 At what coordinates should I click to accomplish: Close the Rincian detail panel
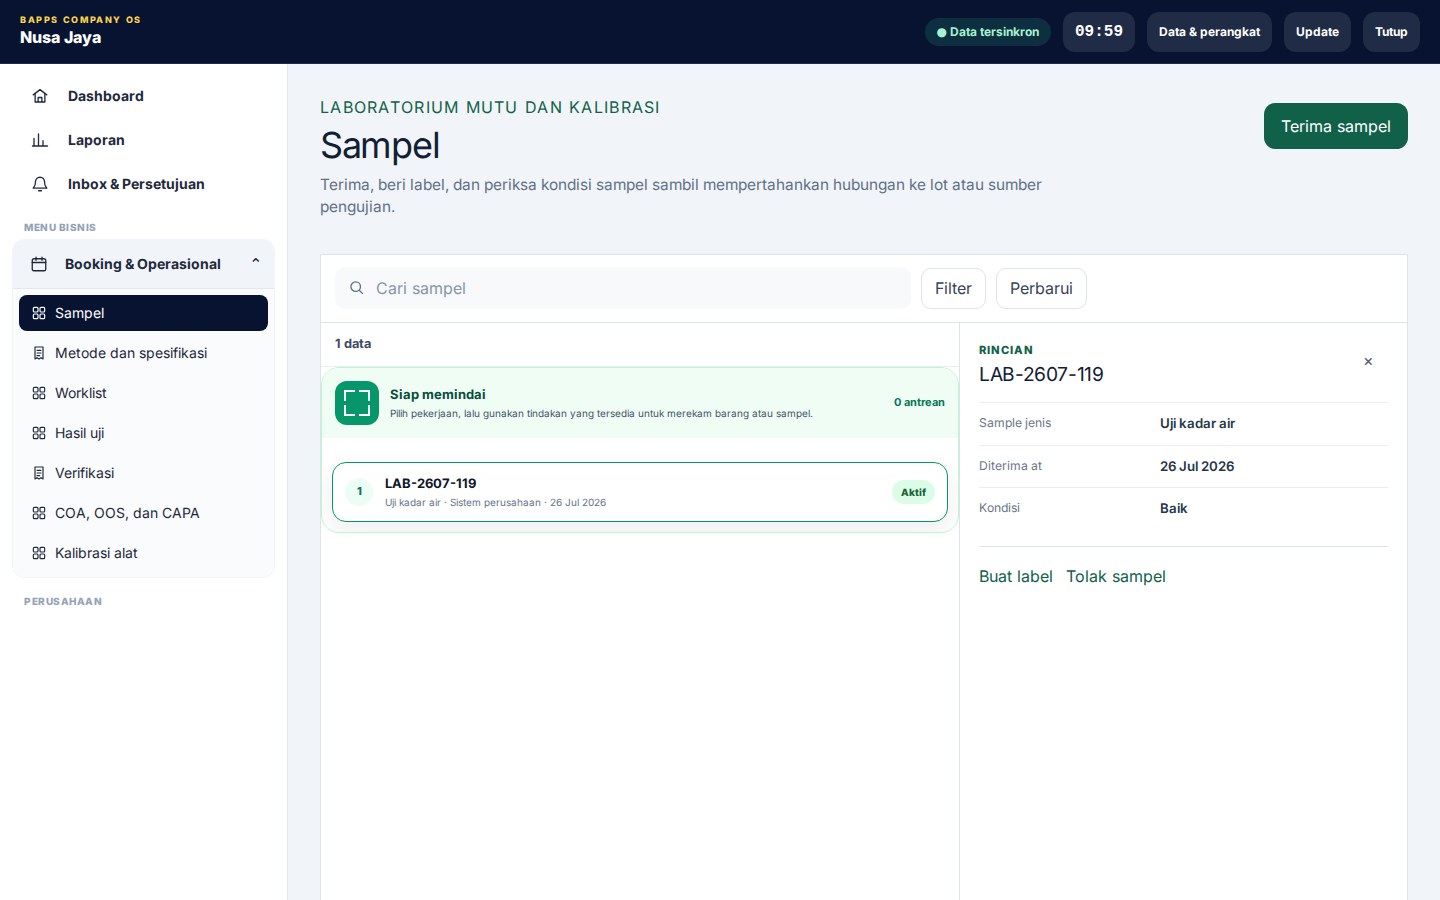1368,362
